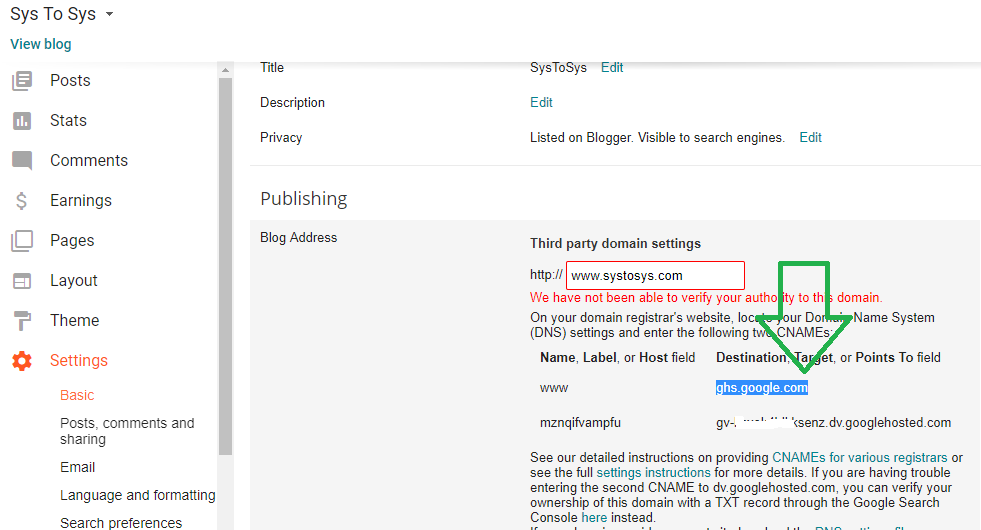Select the Settings menu label

click(x=79, y=361)
